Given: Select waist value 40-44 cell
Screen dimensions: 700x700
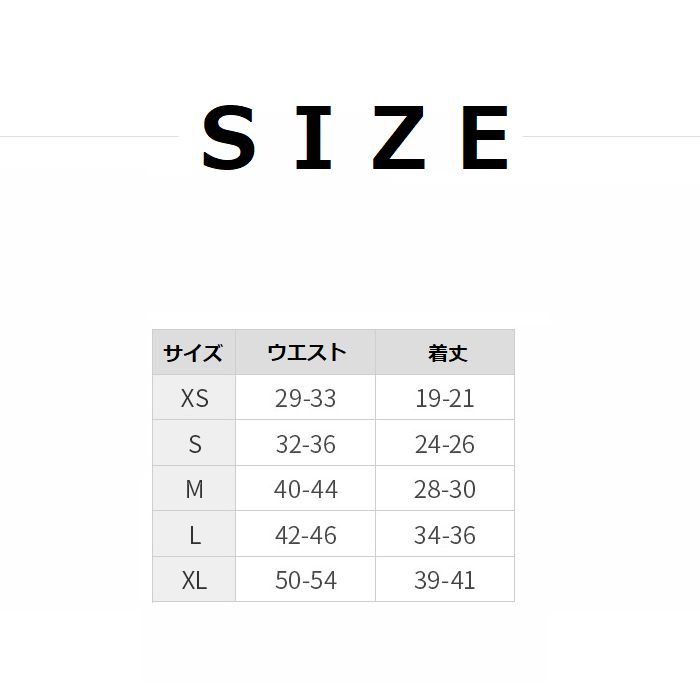Looking at the screenshot, I should tap(305, 488).
